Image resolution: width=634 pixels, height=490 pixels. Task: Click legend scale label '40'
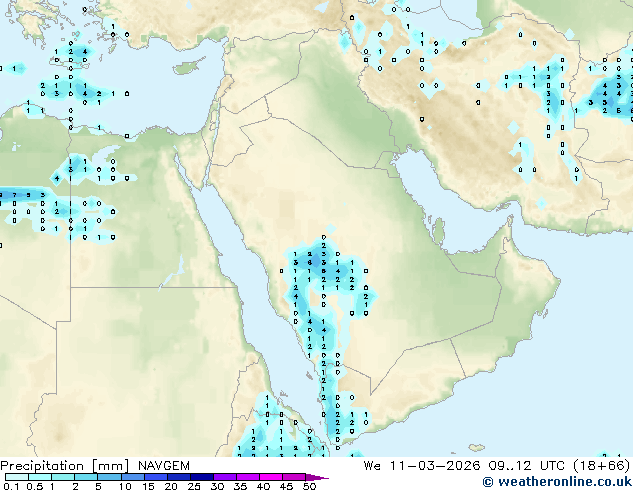263,486
